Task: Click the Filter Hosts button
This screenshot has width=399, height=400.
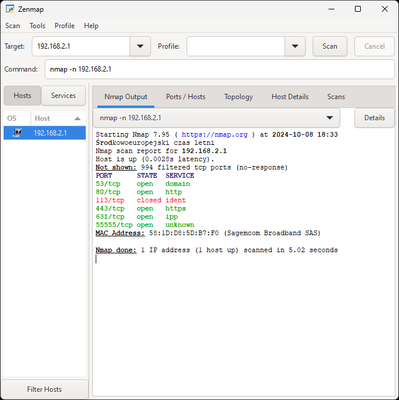Action: tap(44, 389)
